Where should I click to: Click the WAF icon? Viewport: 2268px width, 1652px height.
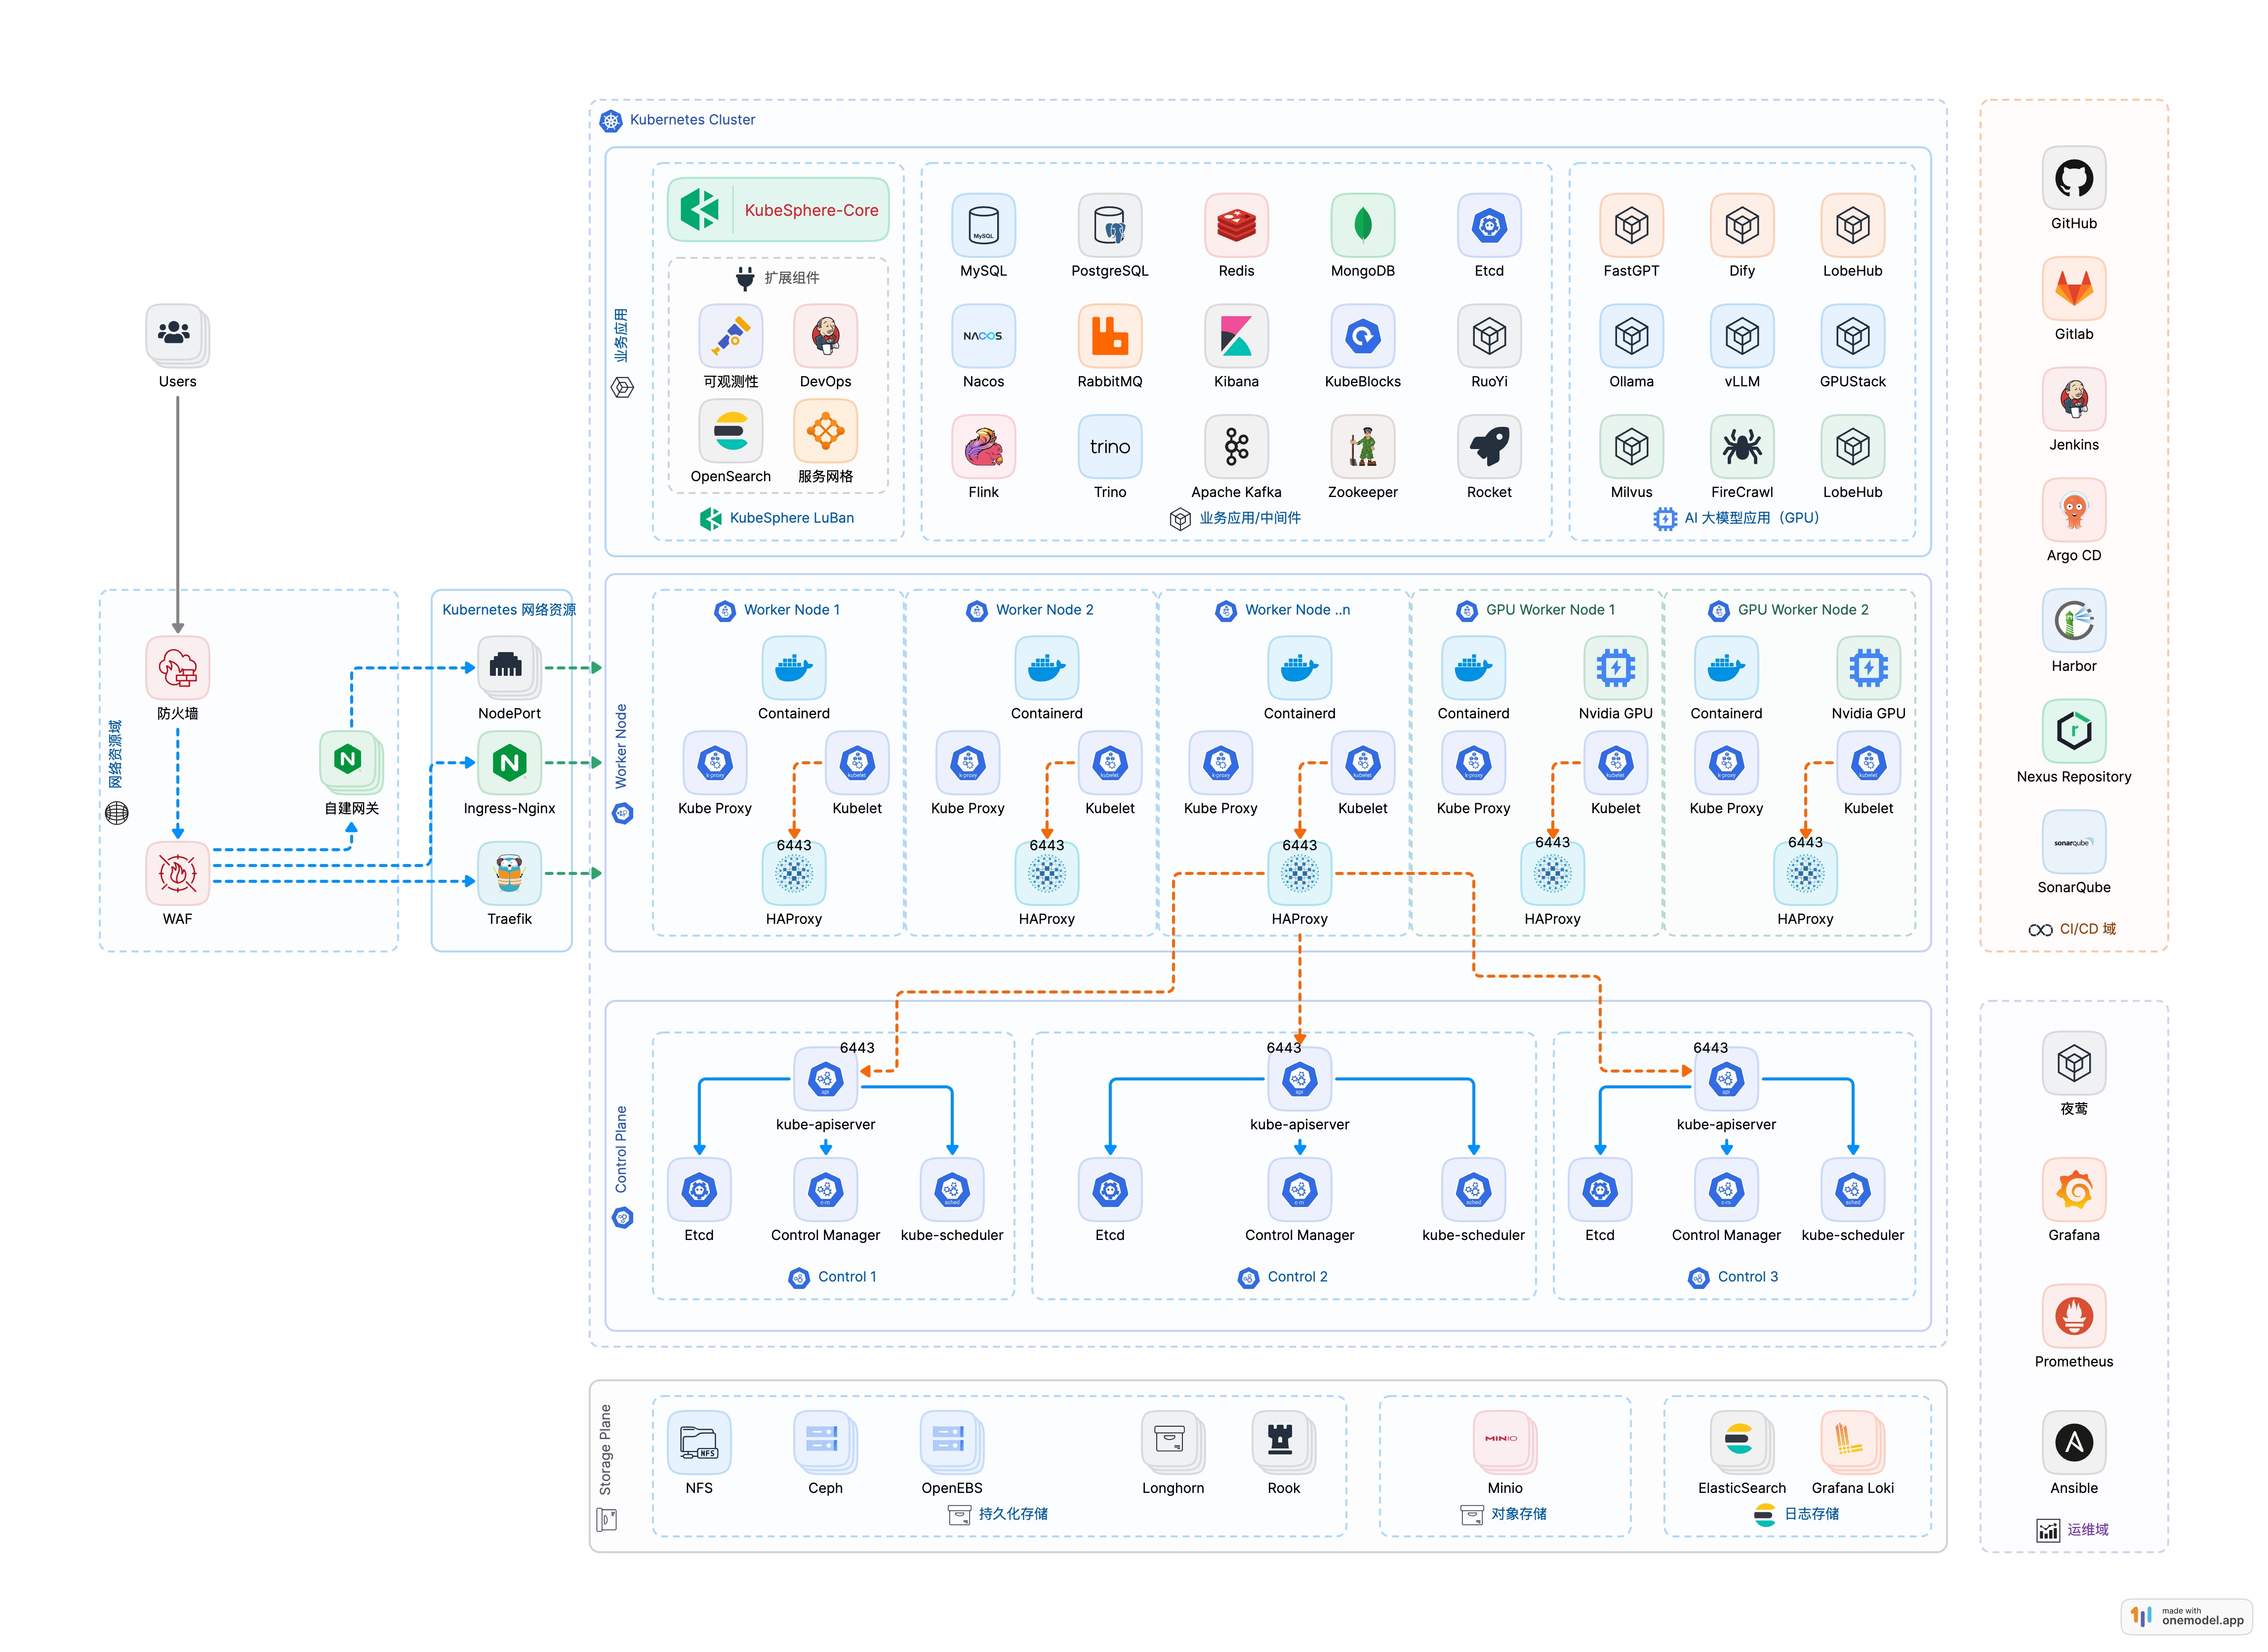[x=177, y=873]
